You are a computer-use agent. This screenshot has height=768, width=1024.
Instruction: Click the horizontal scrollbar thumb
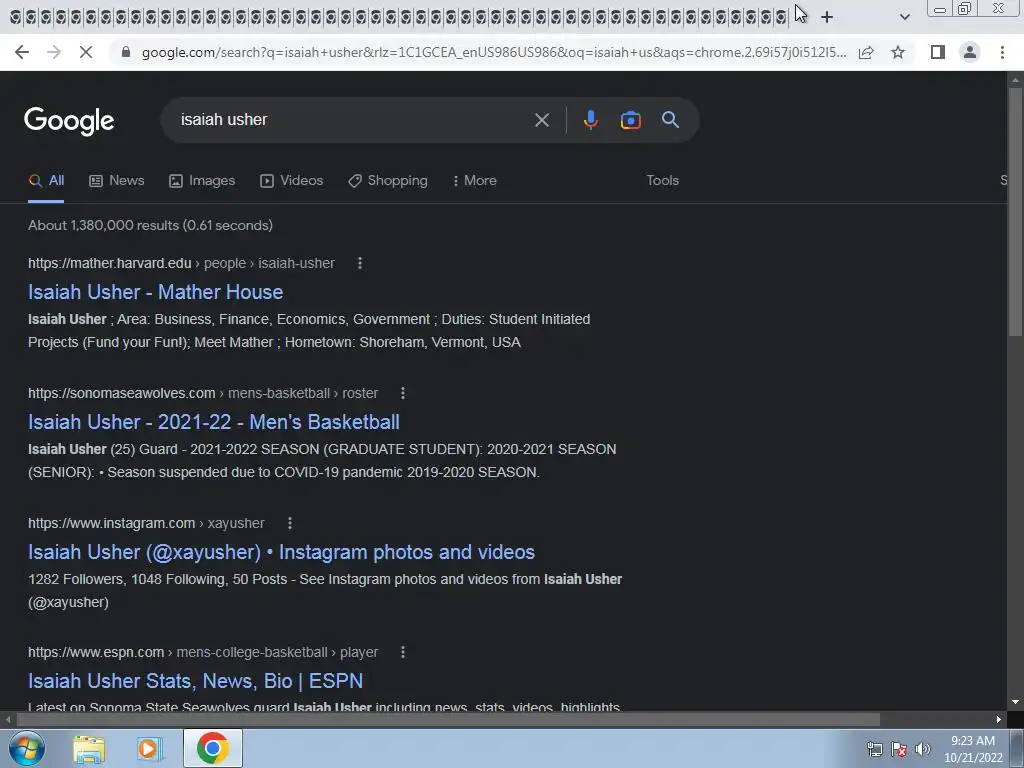point(448,720)
